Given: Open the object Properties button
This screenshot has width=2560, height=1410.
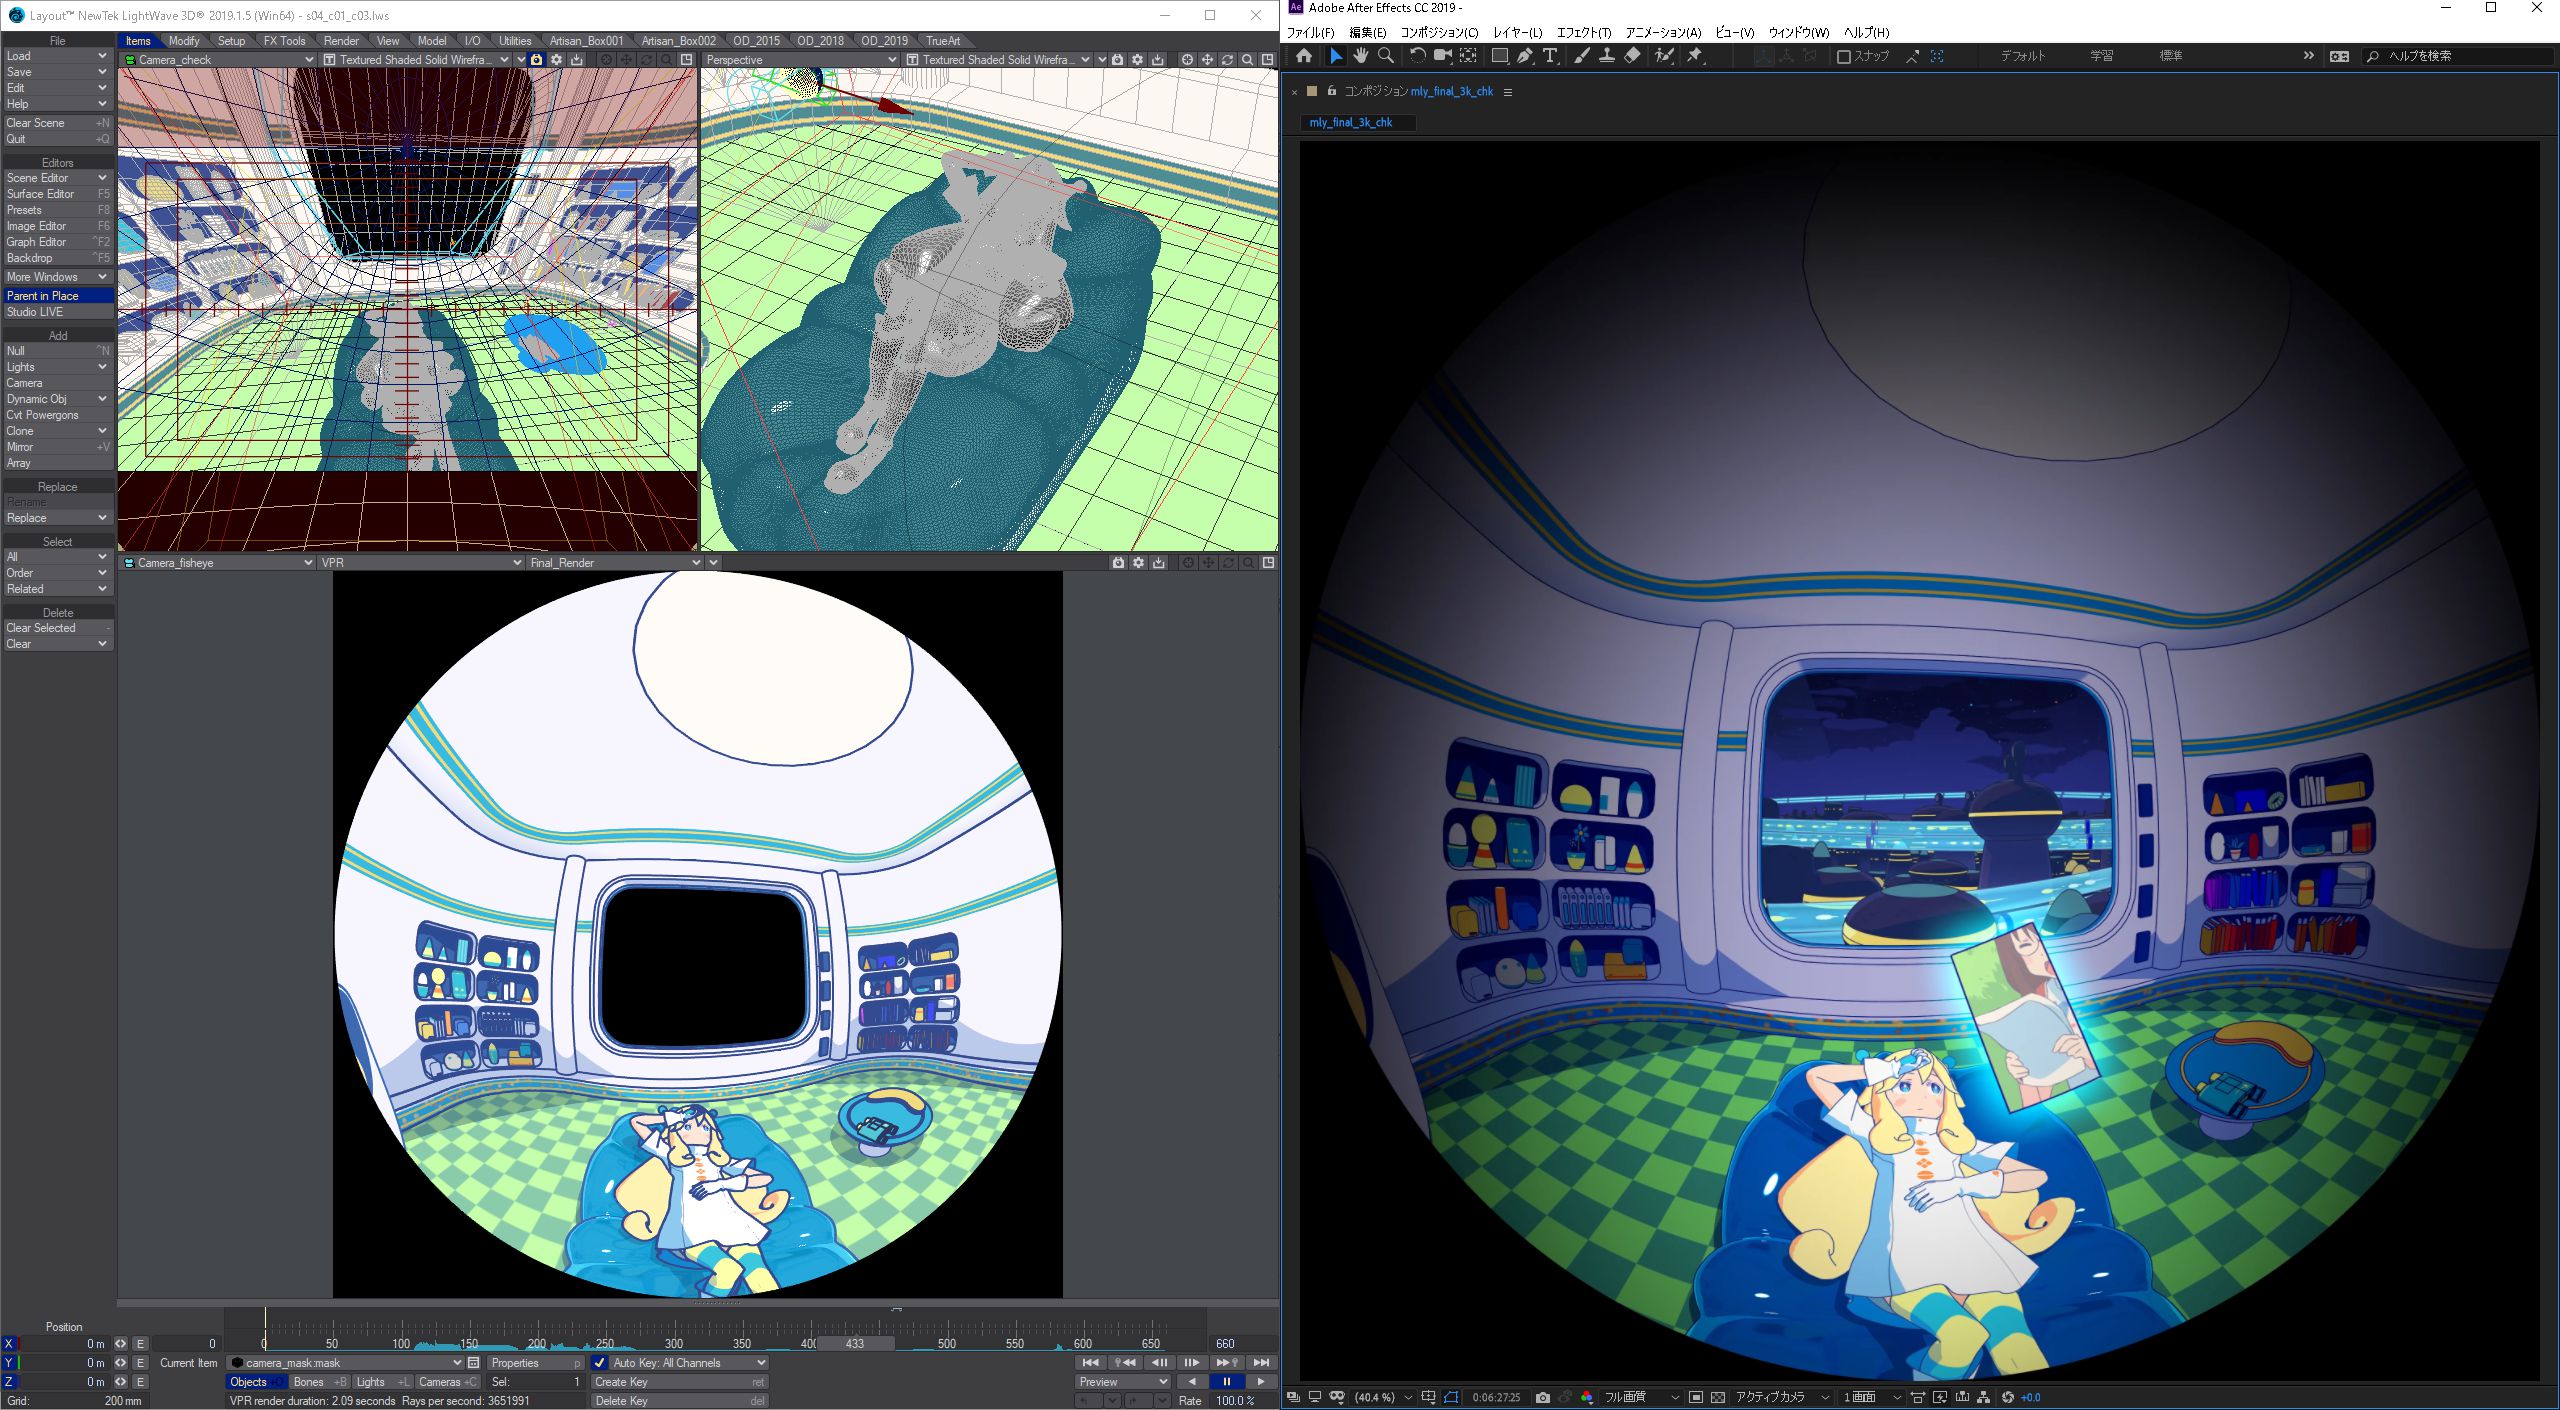Looking at the screenshot, I should coord(534,1363).
